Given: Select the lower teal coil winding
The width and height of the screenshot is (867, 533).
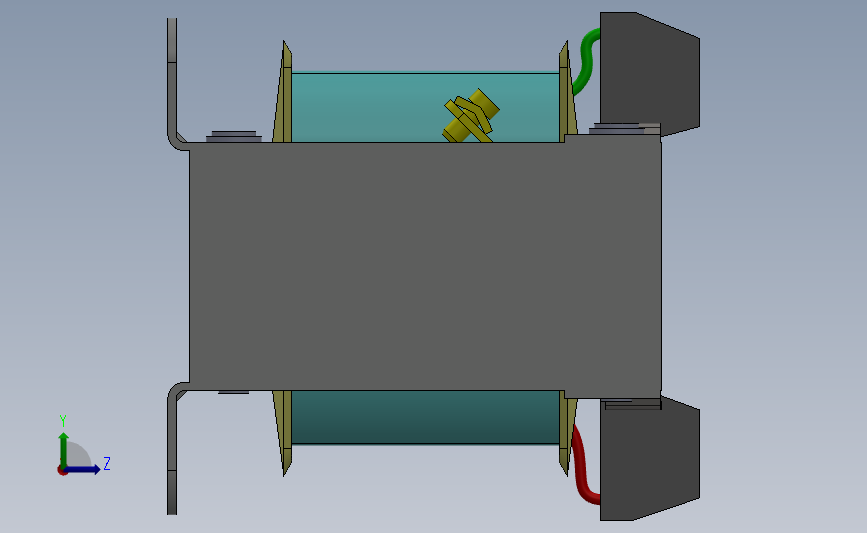Looking at the screenshot, I should point(425,417).
